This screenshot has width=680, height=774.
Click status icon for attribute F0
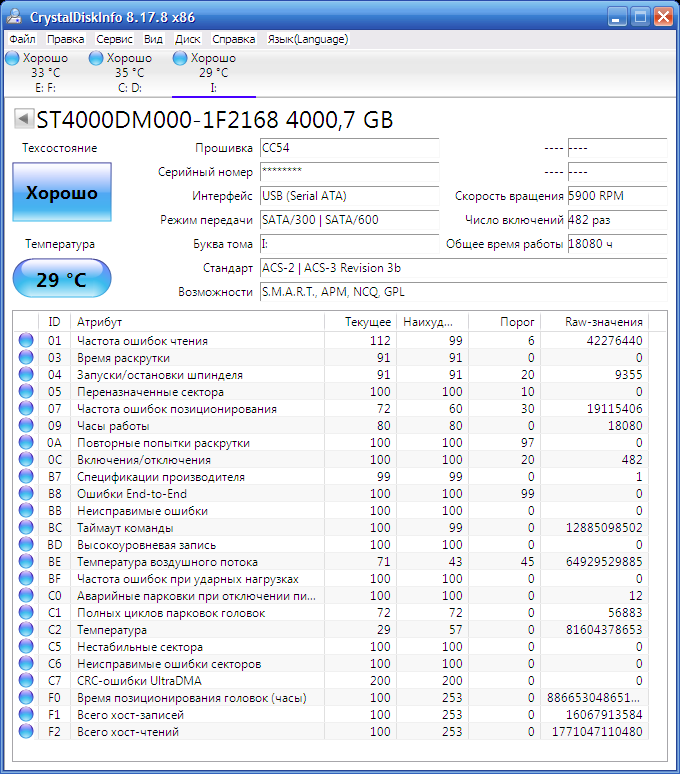[26, 697]
